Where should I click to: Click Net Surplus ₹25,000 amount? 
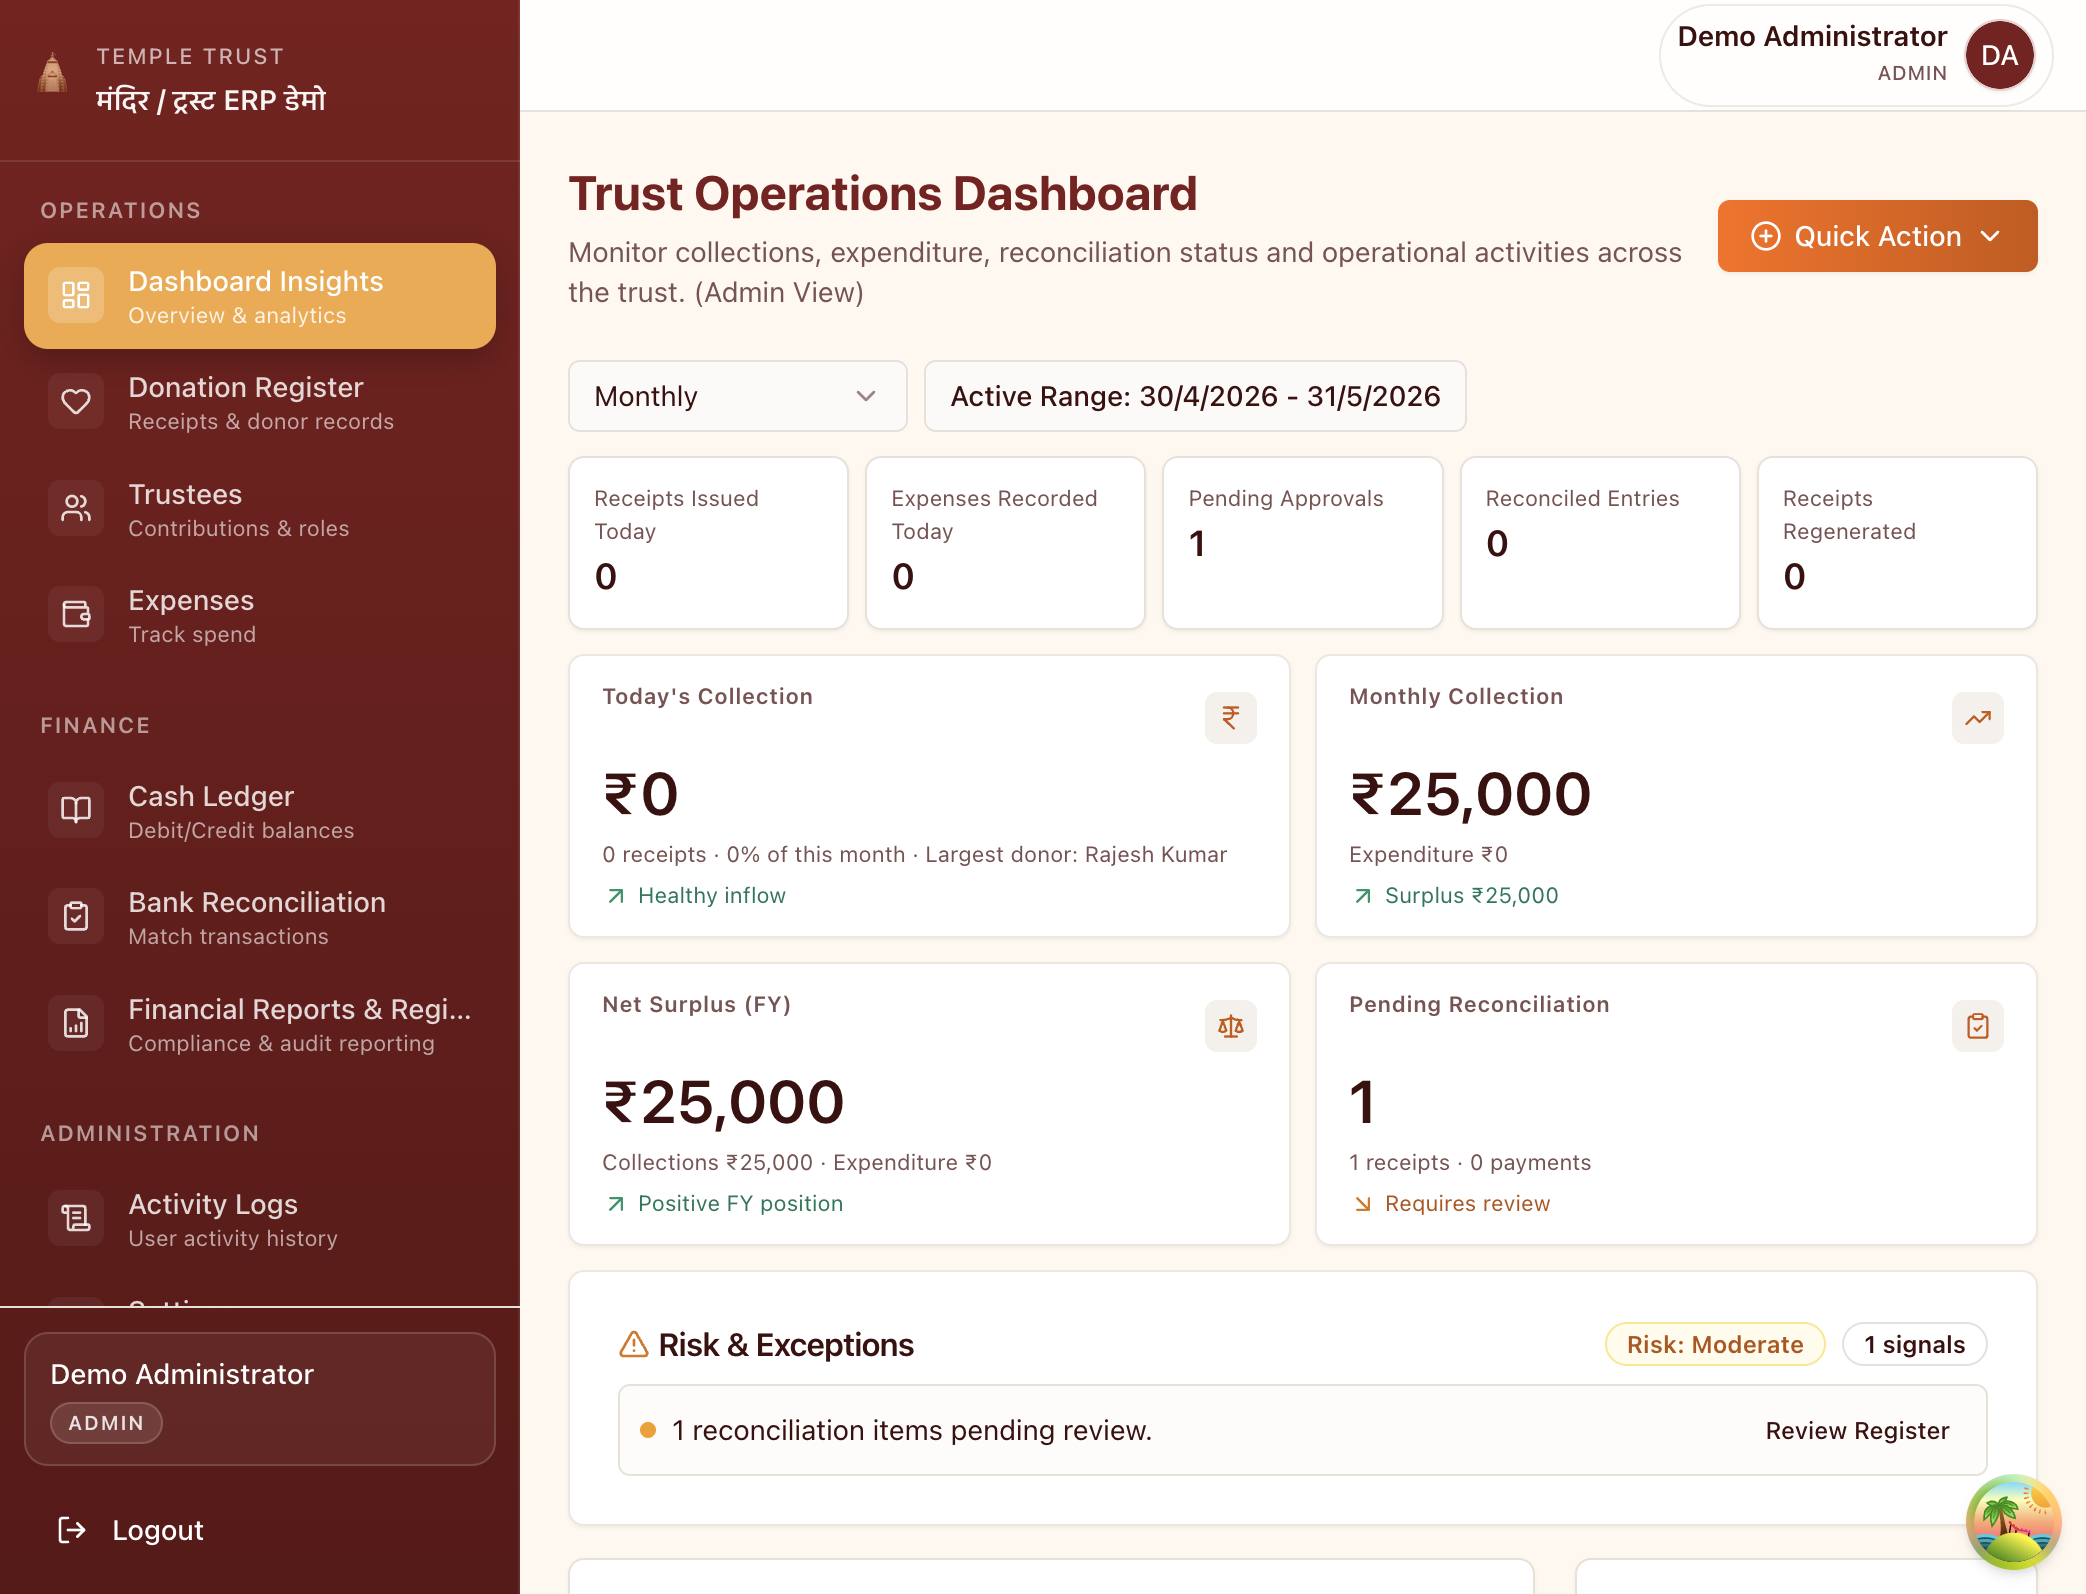pos(723,1103)
